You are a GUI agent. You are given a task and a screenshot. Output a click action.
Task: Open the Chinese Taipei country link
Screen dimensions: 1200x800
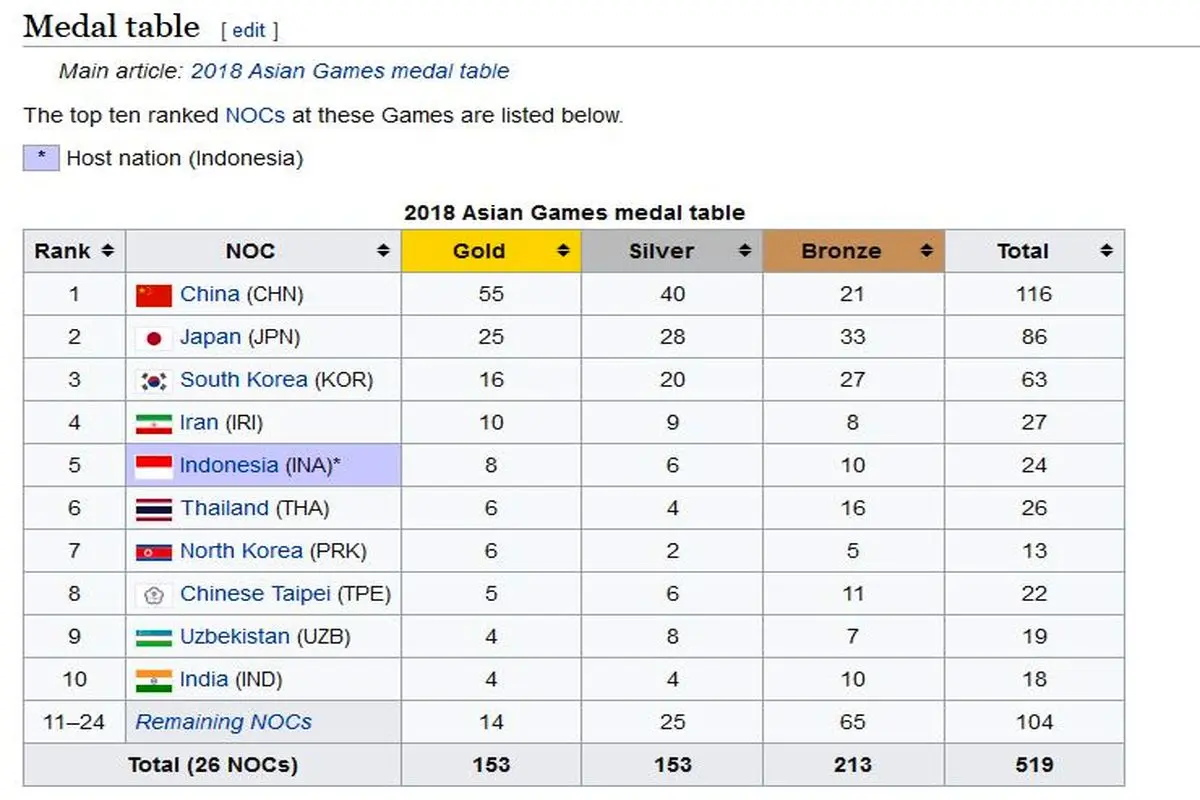255,594
